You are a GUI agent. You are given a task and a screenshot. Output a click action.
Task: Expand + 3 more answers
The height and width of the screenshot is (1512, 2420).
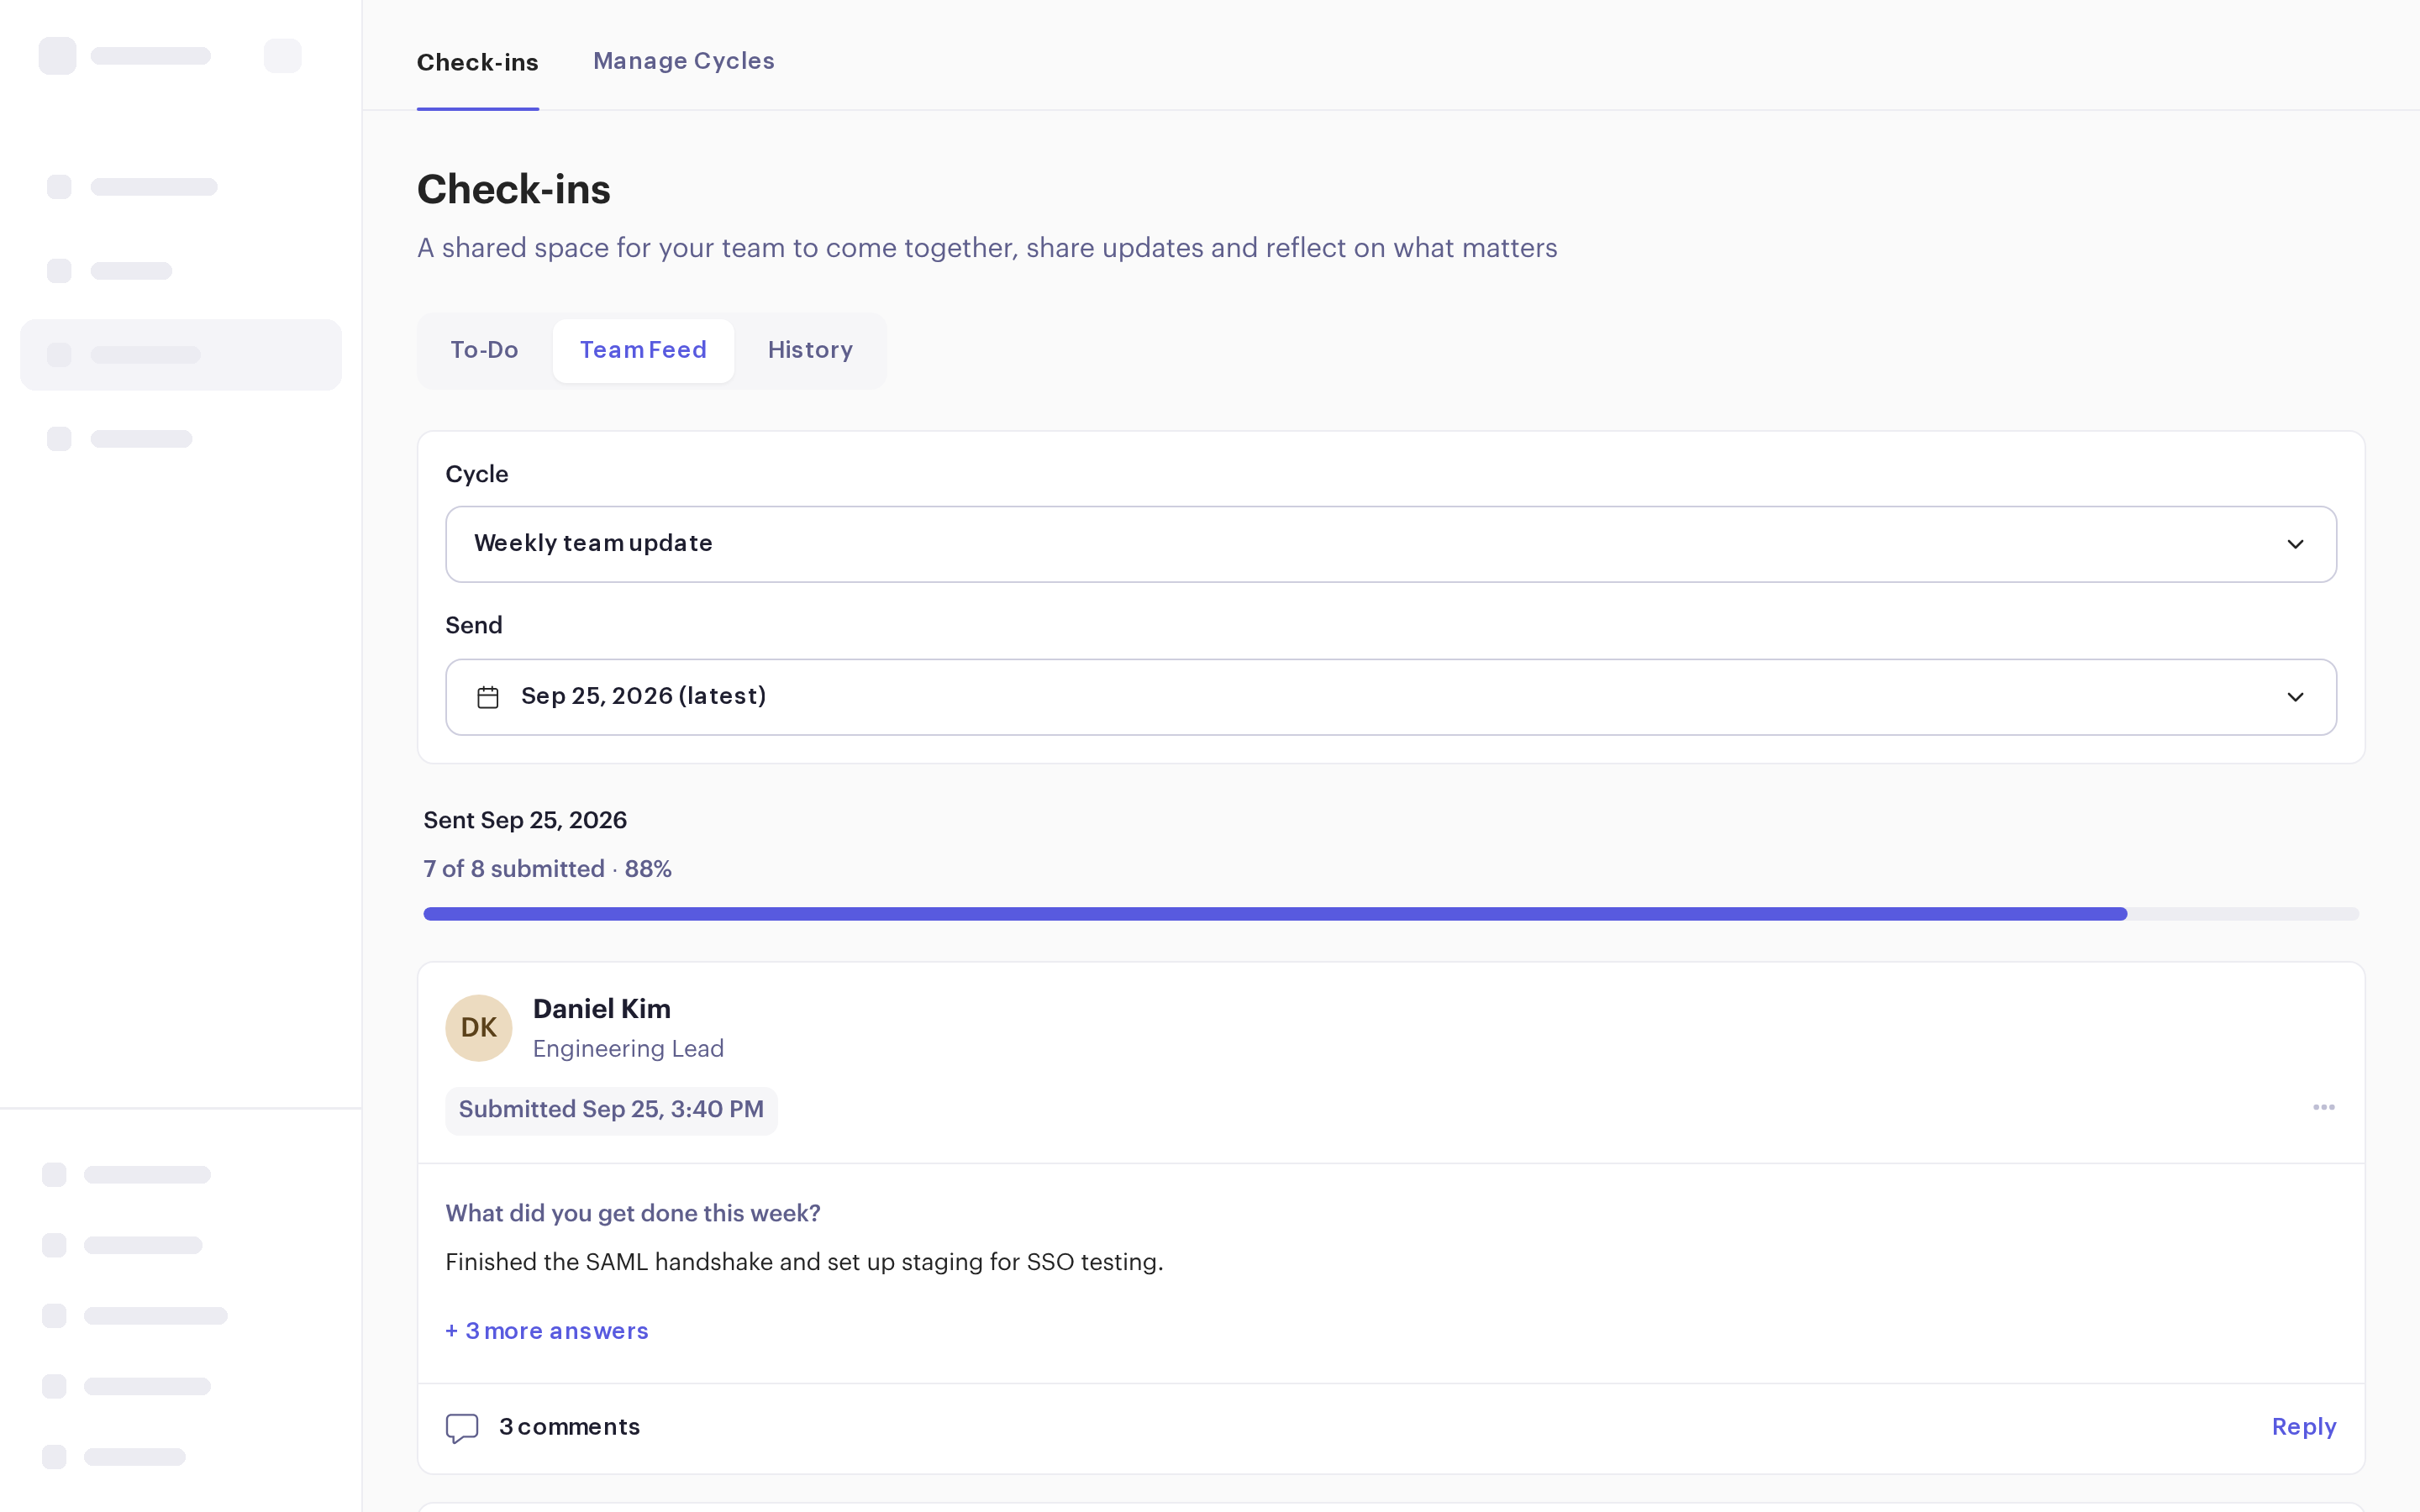point(547,1331)
